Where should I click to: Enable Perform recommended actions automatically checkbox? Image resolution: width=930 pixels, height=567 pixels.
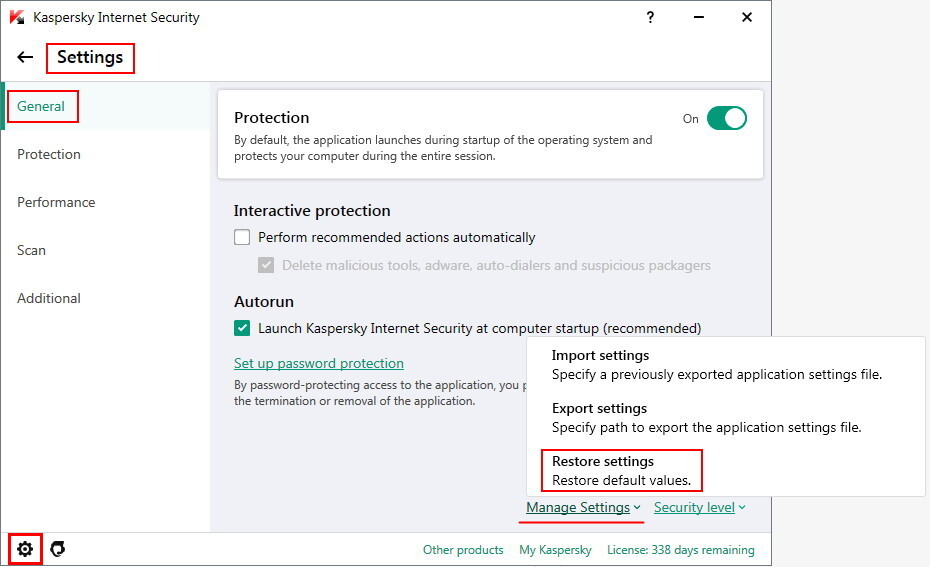242,238
